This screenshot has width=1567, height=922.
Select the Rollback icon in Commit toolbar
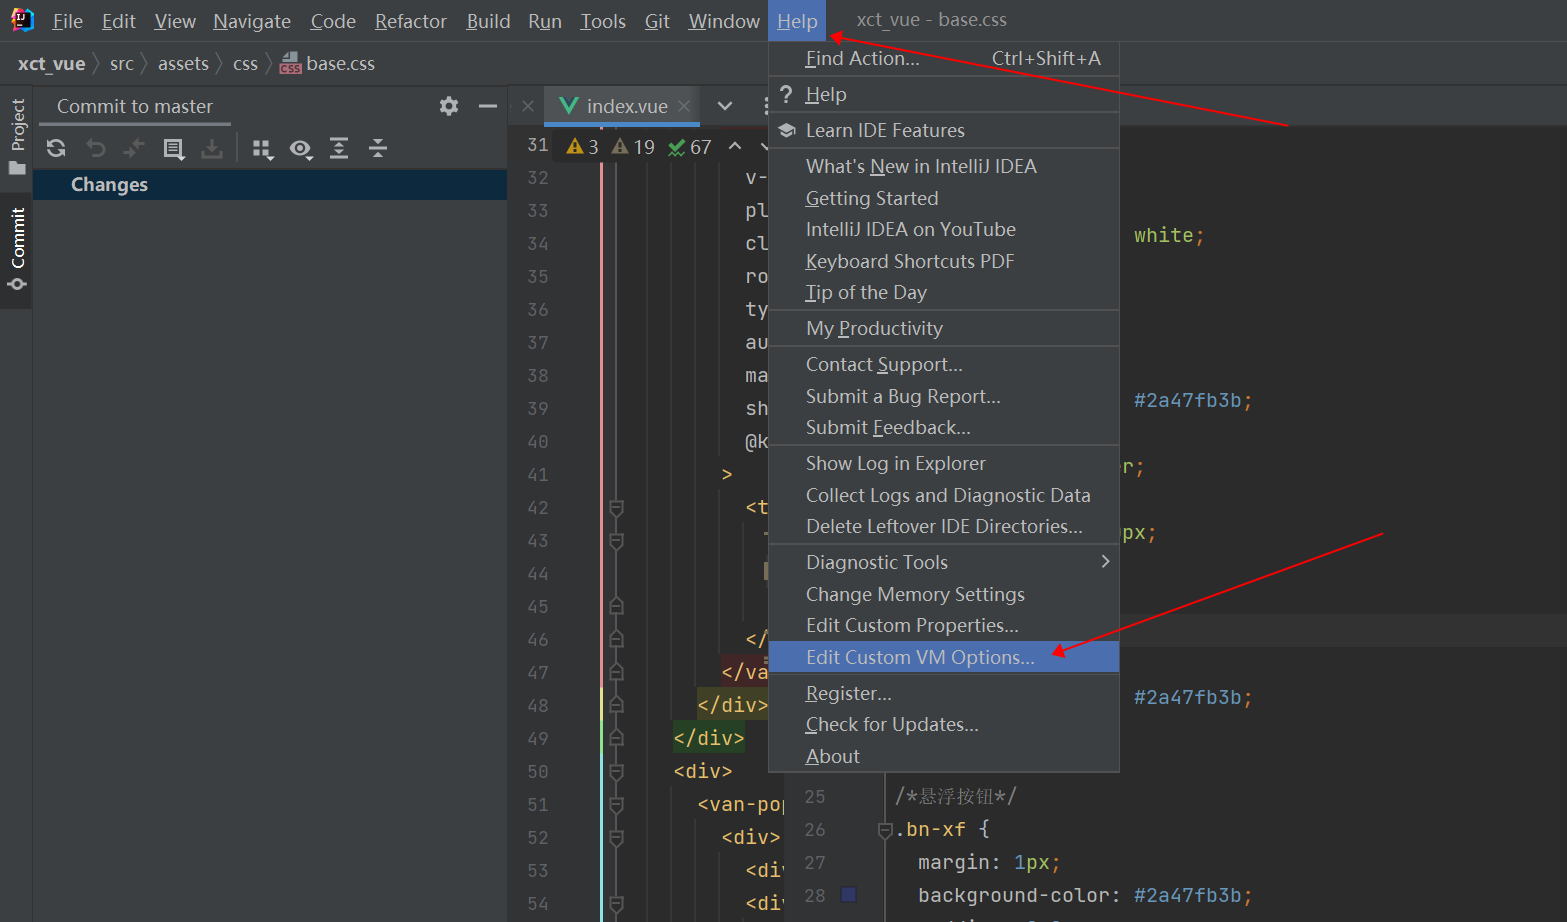click(x=95, y=148)
